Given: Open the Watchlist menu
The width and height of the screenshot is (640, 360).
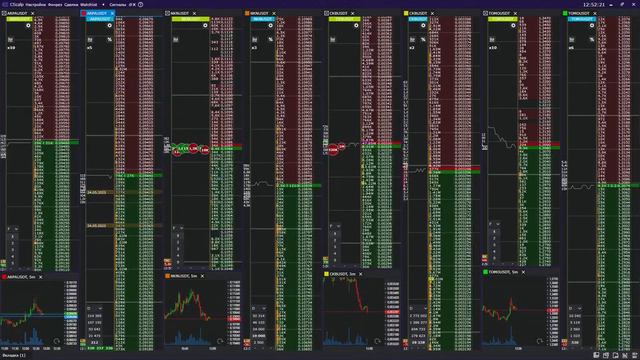Looking at the screenshot, I should pyautogui.click(x=89, y=4).
